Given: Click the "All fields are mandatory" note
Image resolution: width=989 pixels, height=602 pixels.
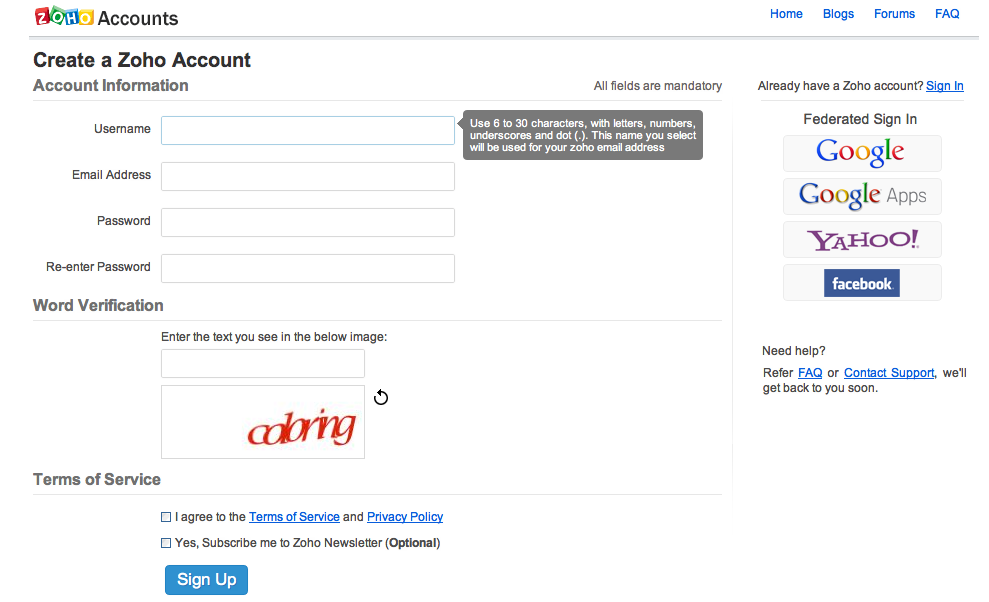Looking at the screenshot, I should pos(657,86).
